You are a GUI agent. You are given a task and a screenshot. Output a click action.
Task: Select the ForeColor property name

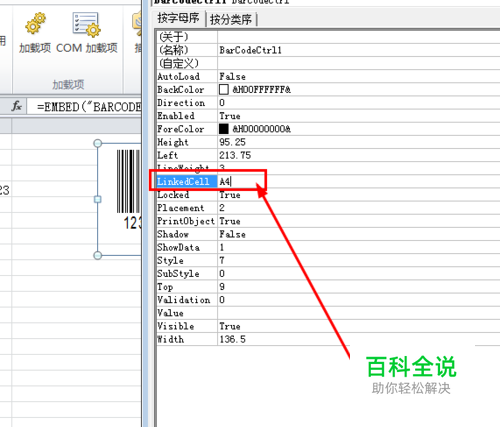pos(181,129)
